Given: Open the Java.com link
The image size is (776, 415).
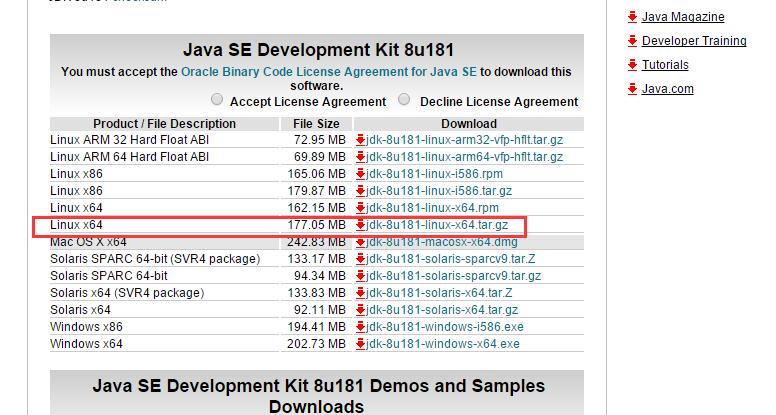Looking at the screenshot, I should click(668, 89).
